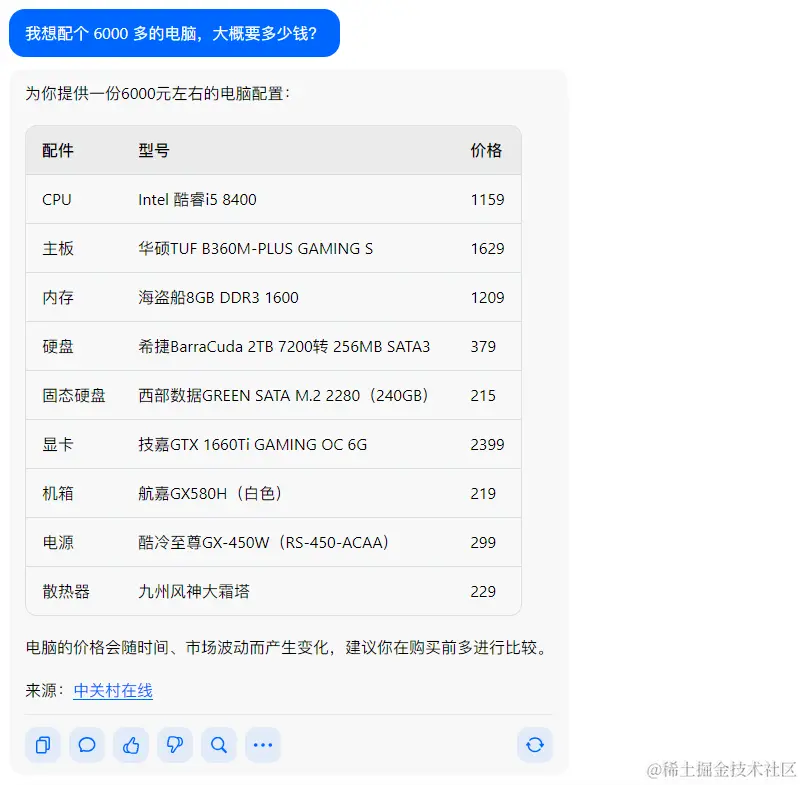This screenshot has width=803, height=785.
Task: Click the price 379 cell
Action: 483,347
